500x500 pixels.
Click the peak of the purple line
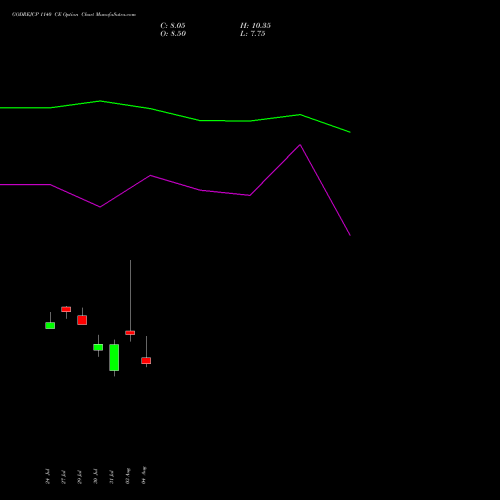pyautogui.click(x=300, y=145)
